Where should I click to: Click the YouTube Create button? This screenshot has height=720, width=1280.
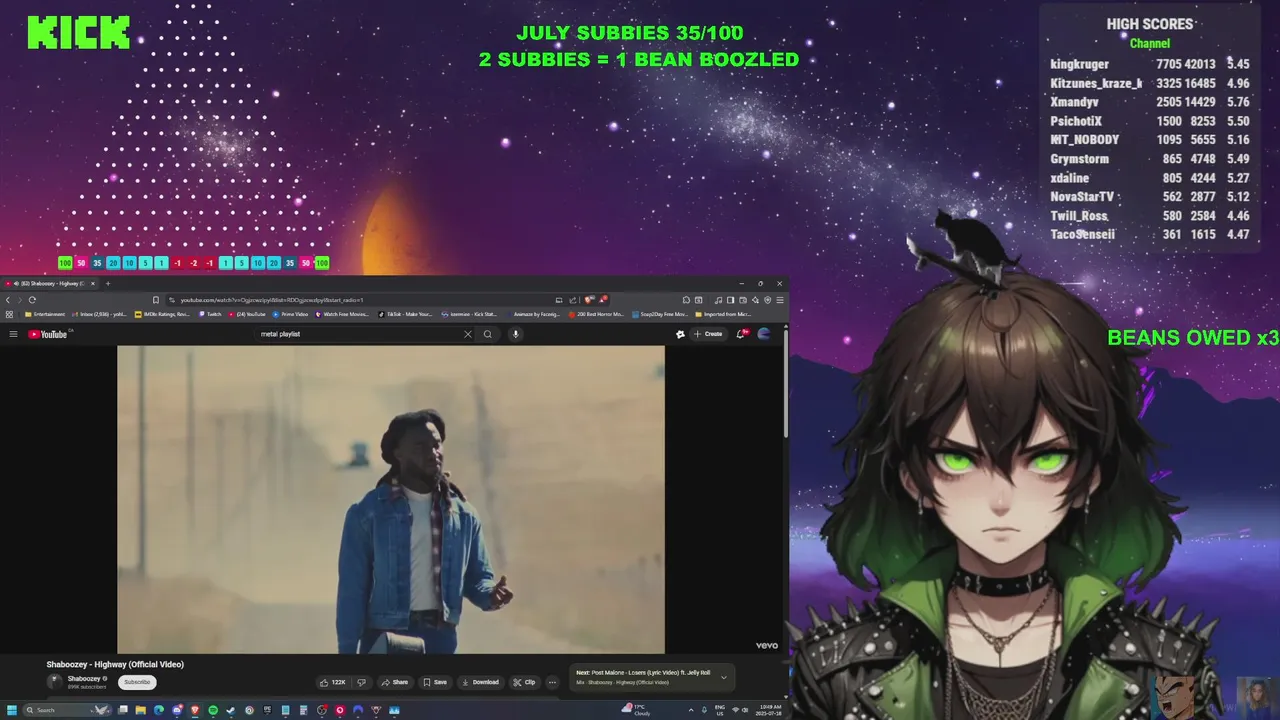click(708, 334)
